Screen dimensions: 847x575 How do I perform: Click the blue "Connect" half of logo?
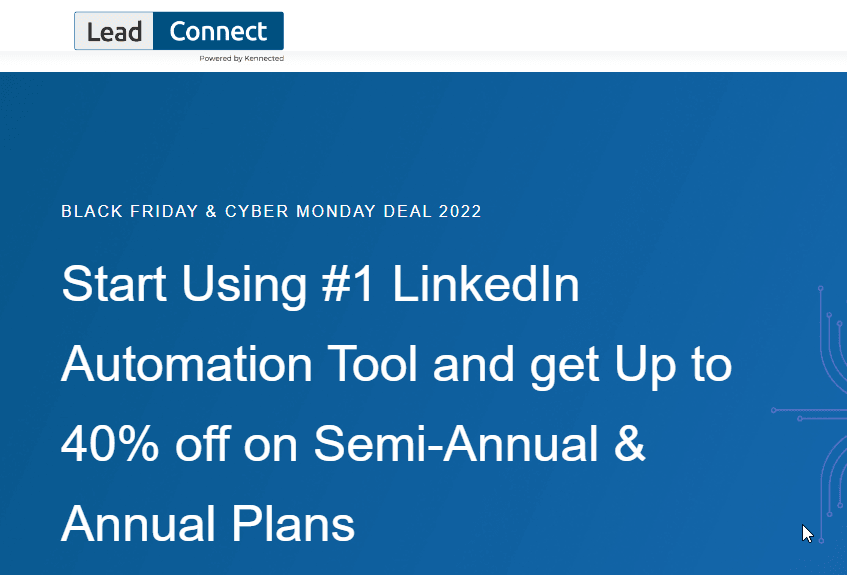click(219, 31)
